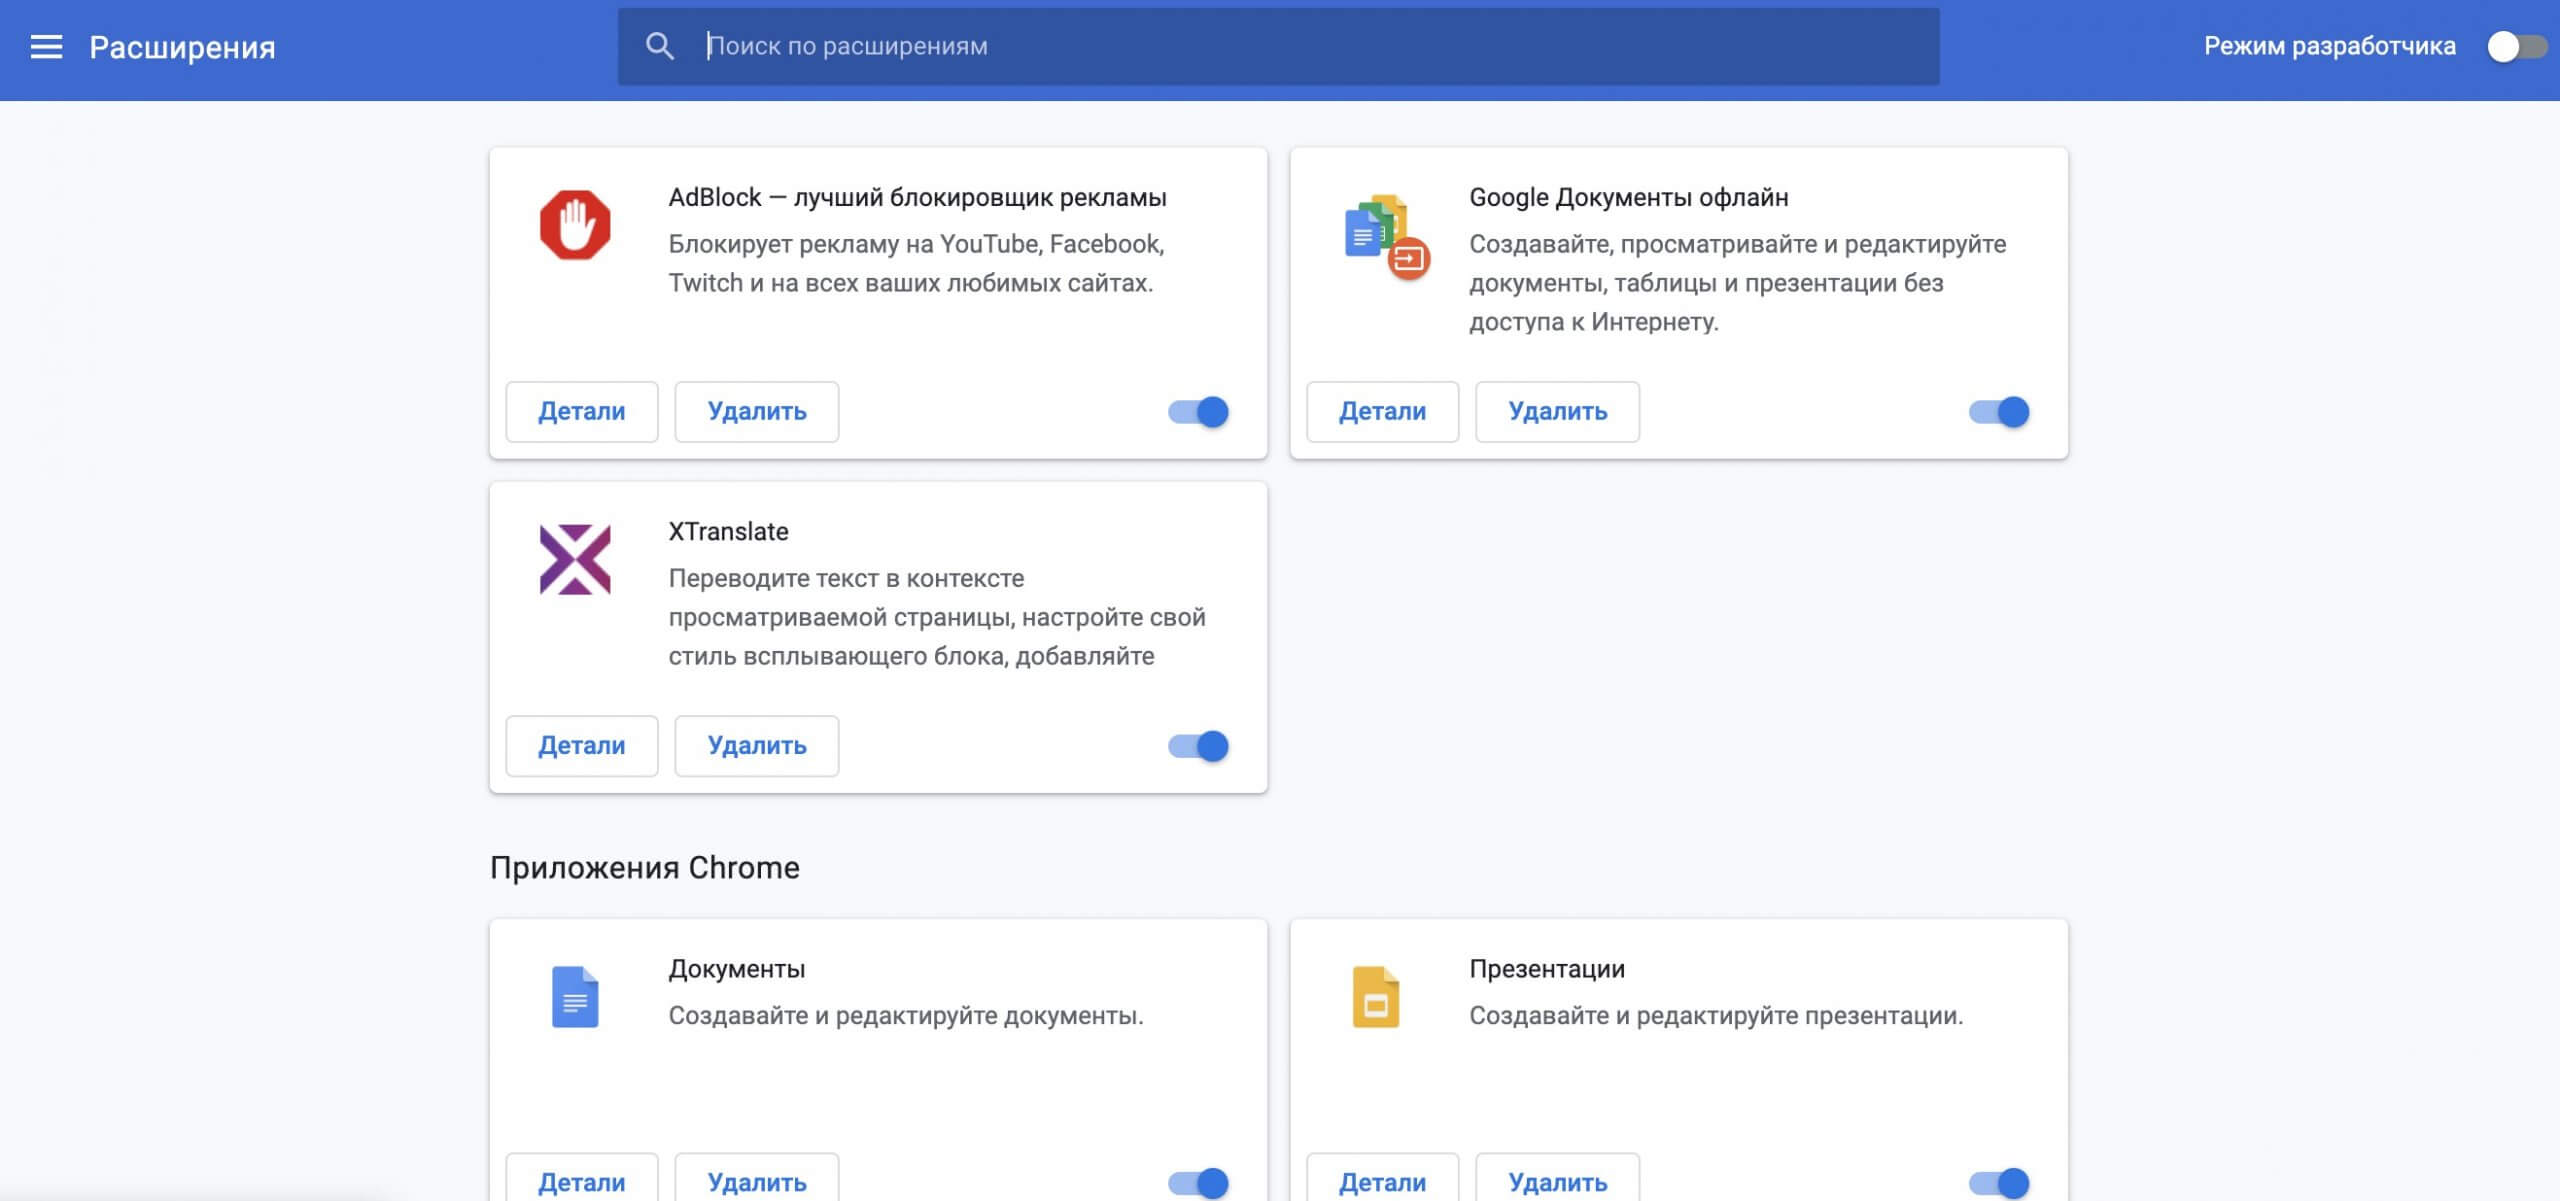Click the Документы app title
Screen dimensions: 2560x1201
[737, 968]
